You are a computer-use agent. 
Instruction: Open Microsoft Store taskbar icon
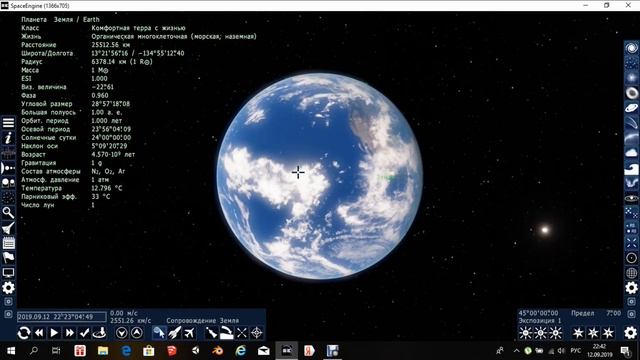(149, 351)
